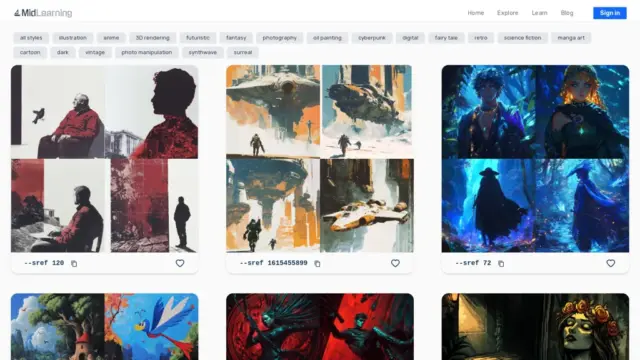
Task: Filter by the cyberpunk style tag
Action: pos(372,38)
